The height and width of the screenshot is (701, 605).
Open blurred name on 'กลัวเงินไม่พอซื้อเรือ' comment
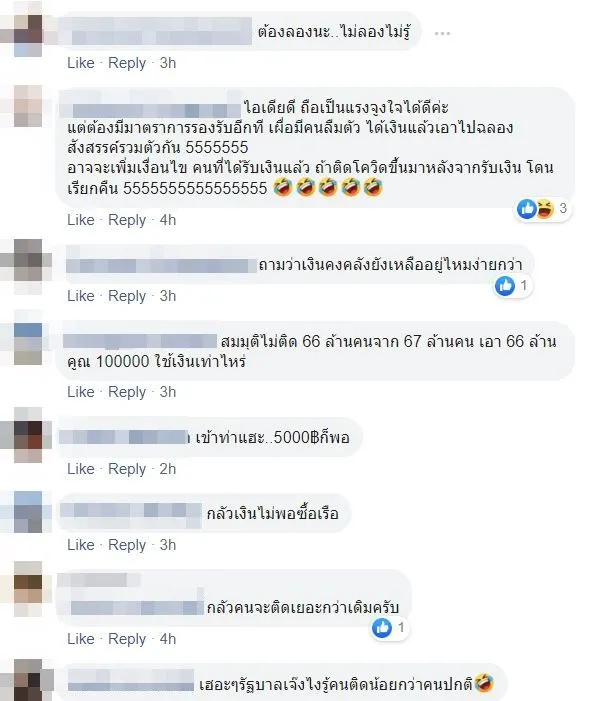(131, 511)
